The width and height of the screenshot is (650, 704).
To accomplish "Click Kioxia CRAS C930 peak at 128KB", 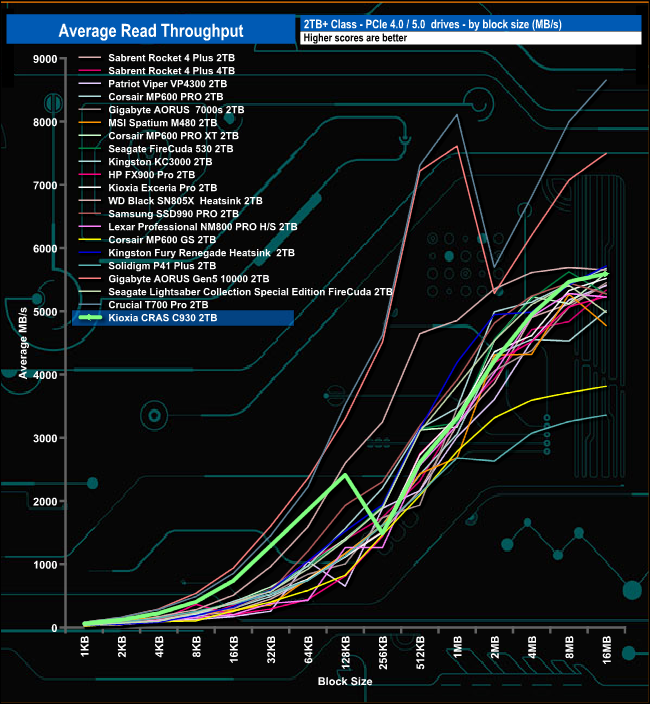I will 345,475.
